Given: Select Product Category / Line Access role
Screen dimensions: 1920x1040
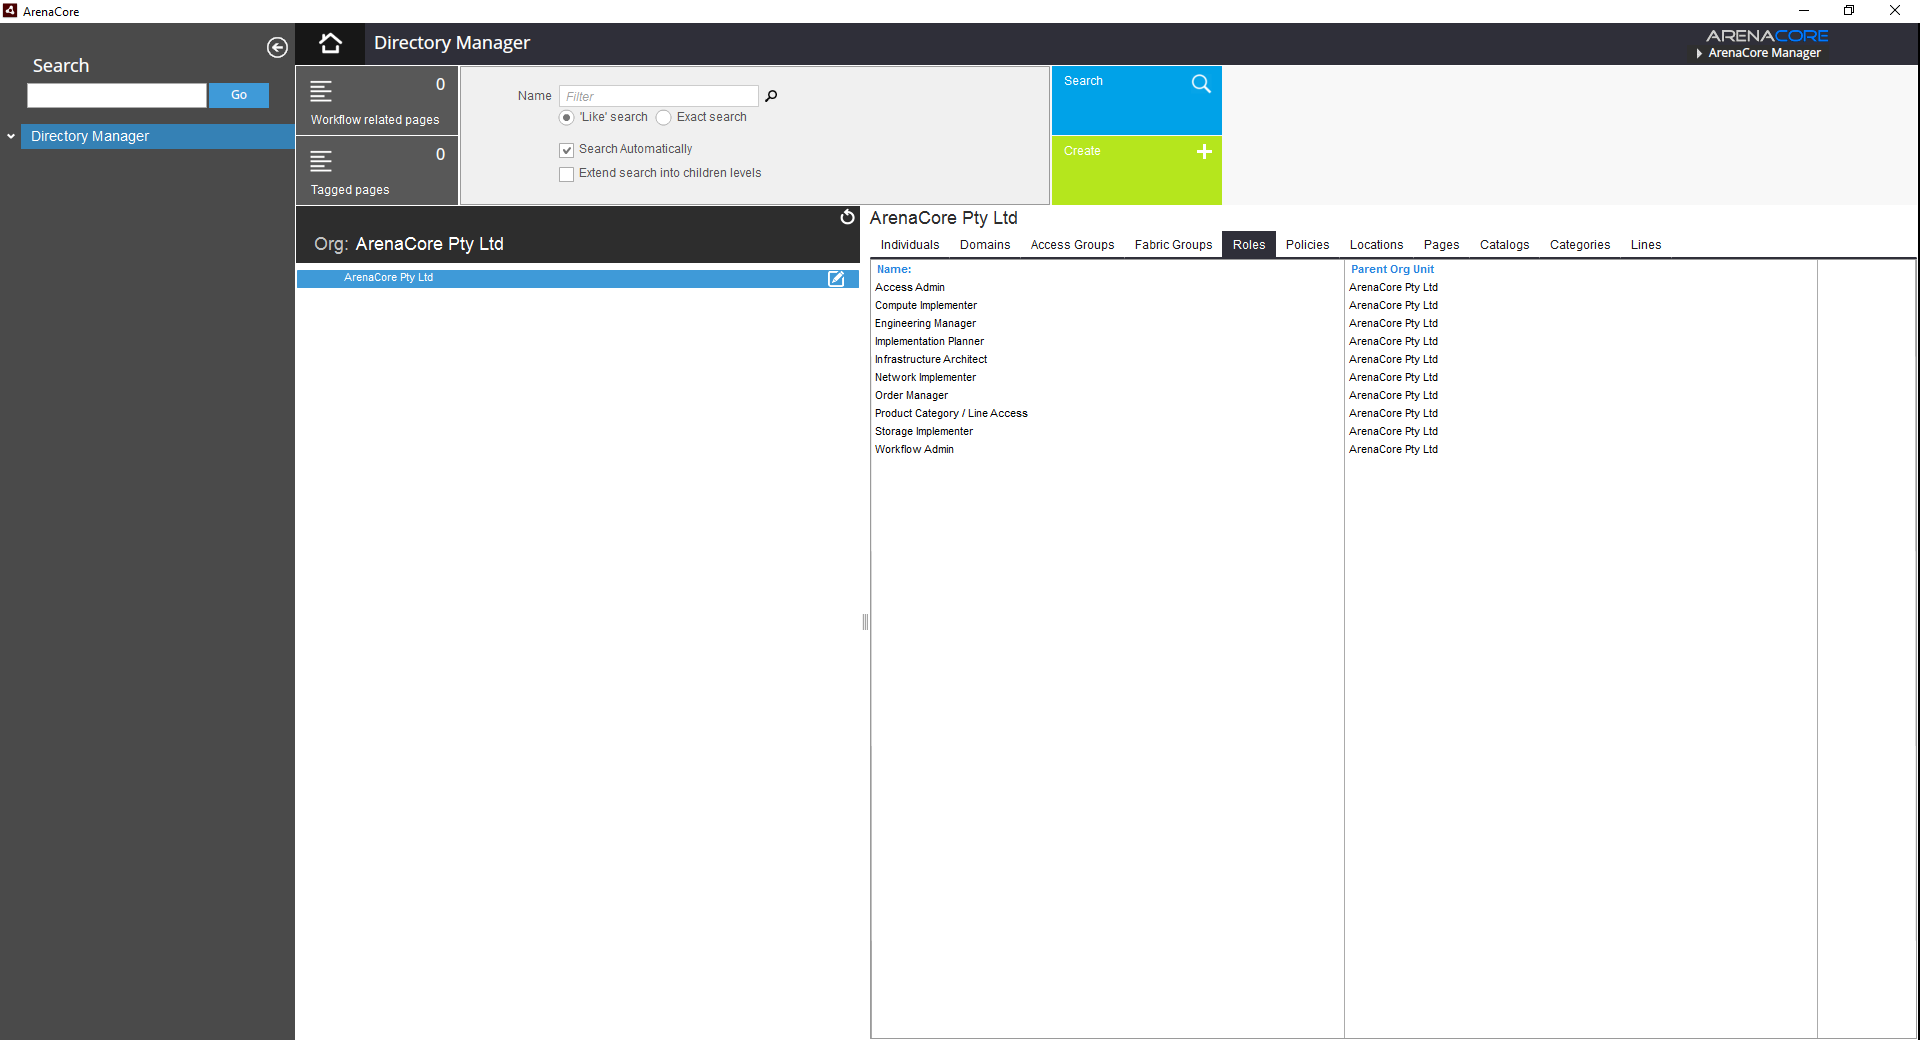Looking at the screenshot, I should [951, 413].
